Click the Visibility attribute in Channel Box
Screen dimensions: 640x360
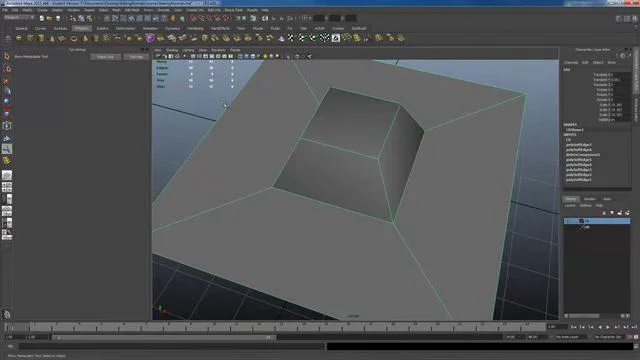604,120
